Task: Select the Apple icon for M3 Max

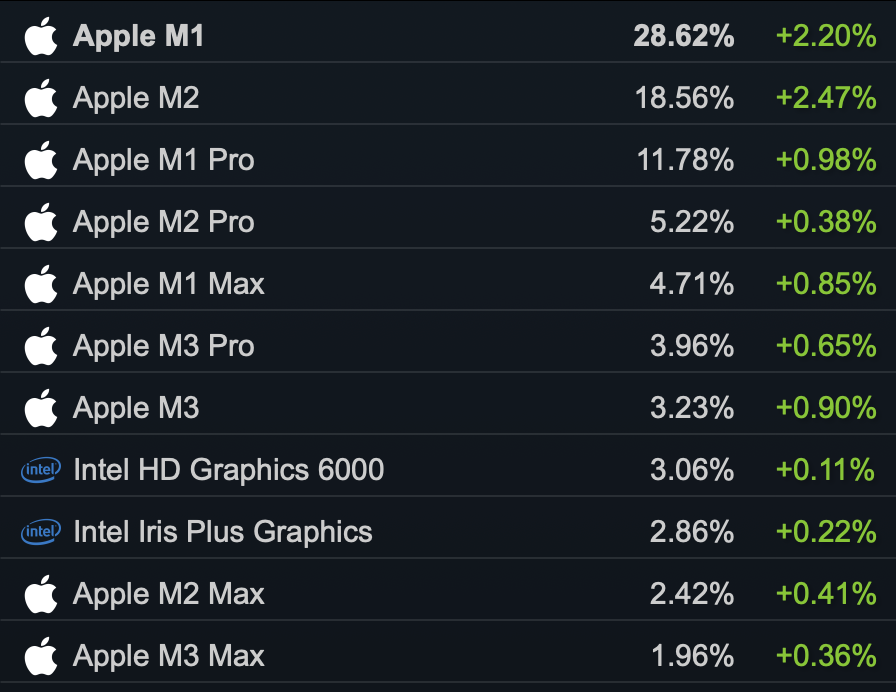Action: 41,656
